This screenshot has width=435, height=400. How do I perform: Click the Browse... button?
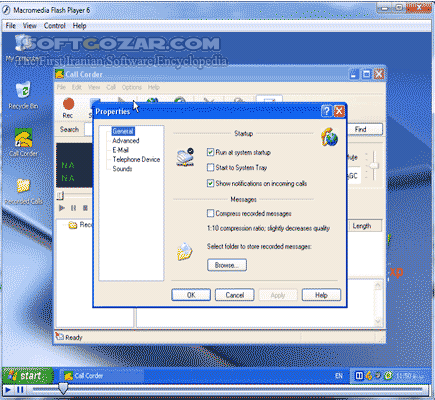227,265
